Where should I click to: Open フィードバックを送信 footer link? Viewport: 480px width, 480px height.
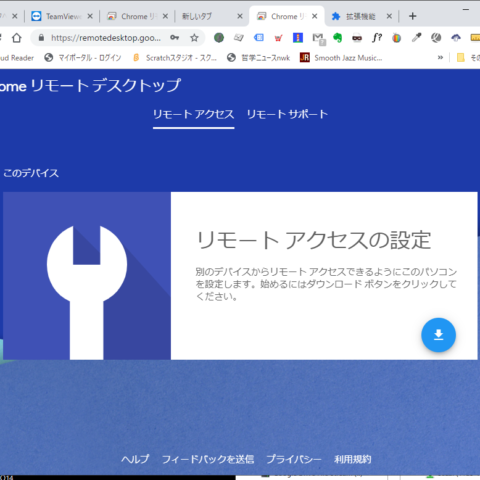(x=208, y=459)
